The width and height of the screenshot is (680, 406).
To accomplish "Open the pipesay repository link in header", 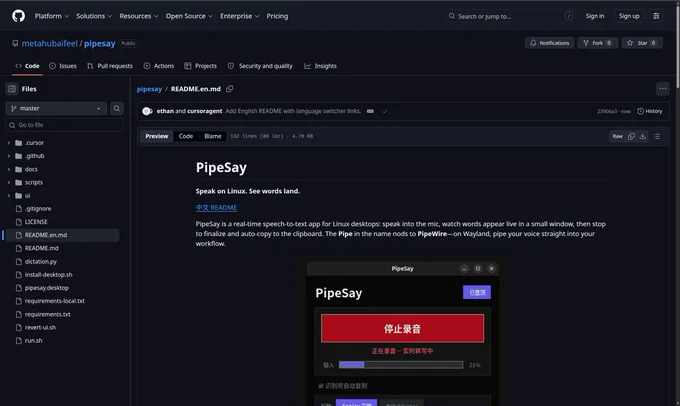I will pos(100,43).
